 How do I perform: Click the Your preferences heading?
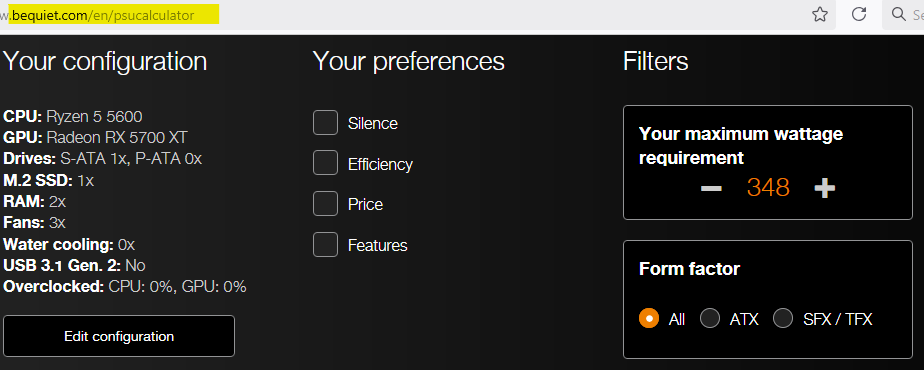[x=408, y=61]
